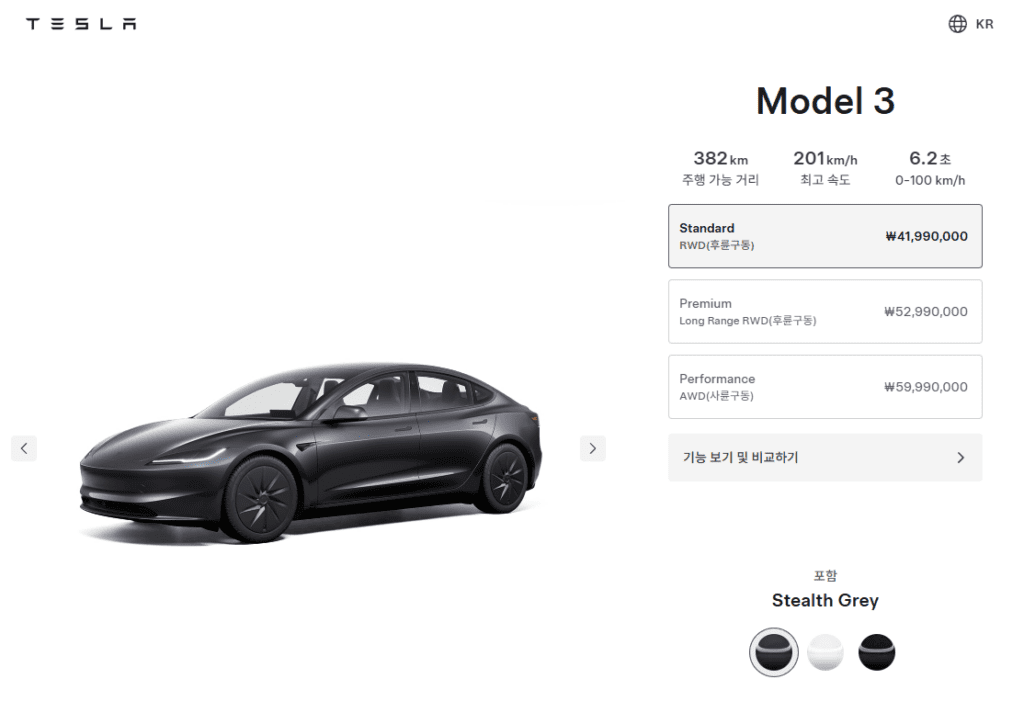
Task: Choose the black paint swatch
Action: pos(876,652)
